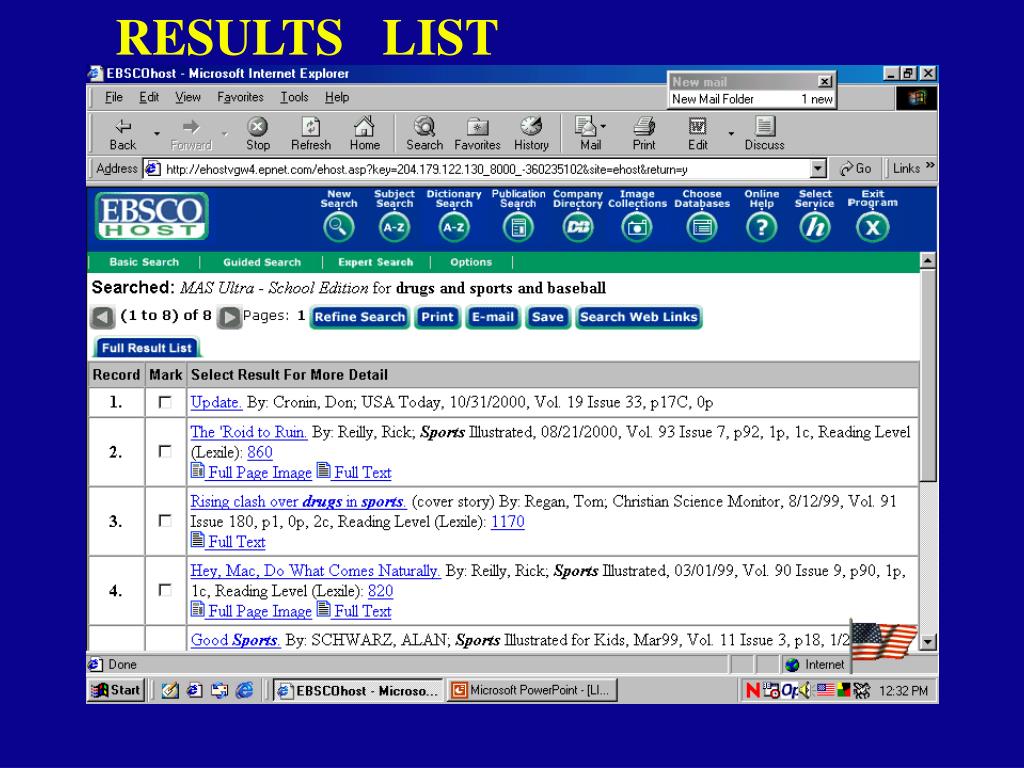Image resolution: width=1024 pixels, height=768 pixels.
Task: Open the Publication Search icon
Action: pos(518,227)
